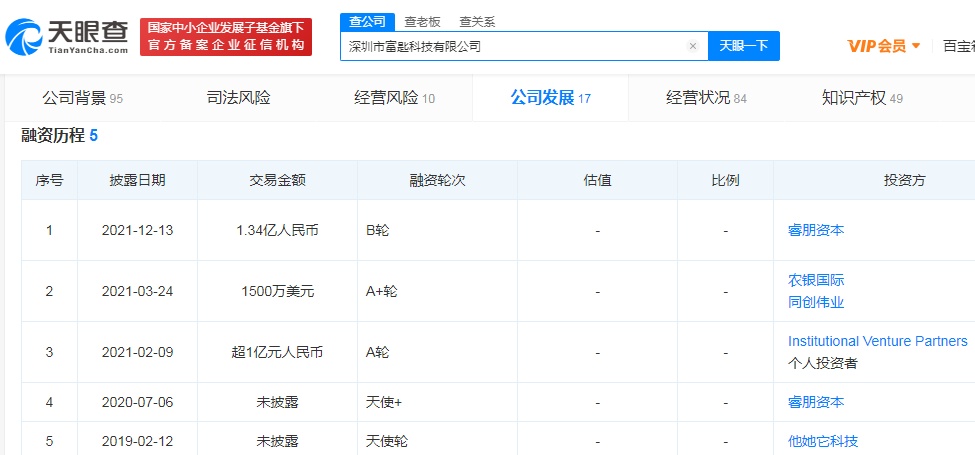
Task: Click the TianYanCha logo
Action: 67,37
